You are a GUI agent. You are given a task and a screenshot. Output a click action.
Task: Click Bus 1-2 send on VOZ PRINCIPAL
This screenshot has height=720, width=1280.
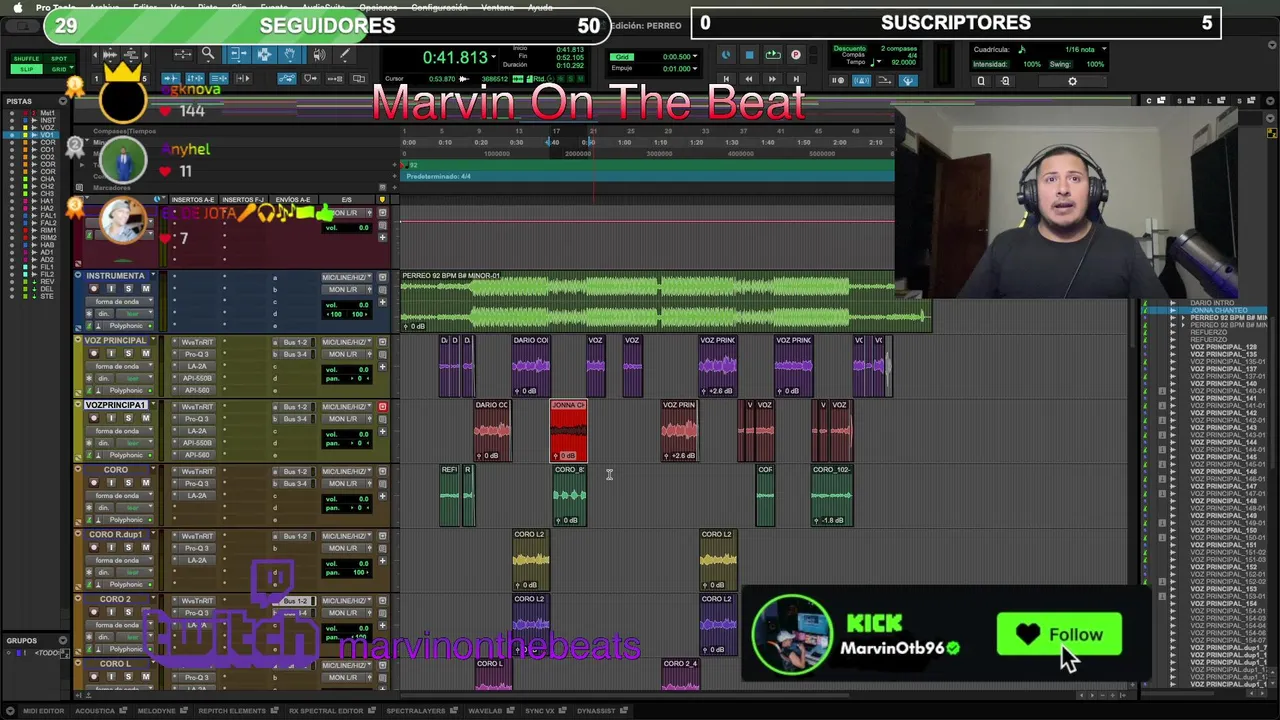[x=294, y=342]
